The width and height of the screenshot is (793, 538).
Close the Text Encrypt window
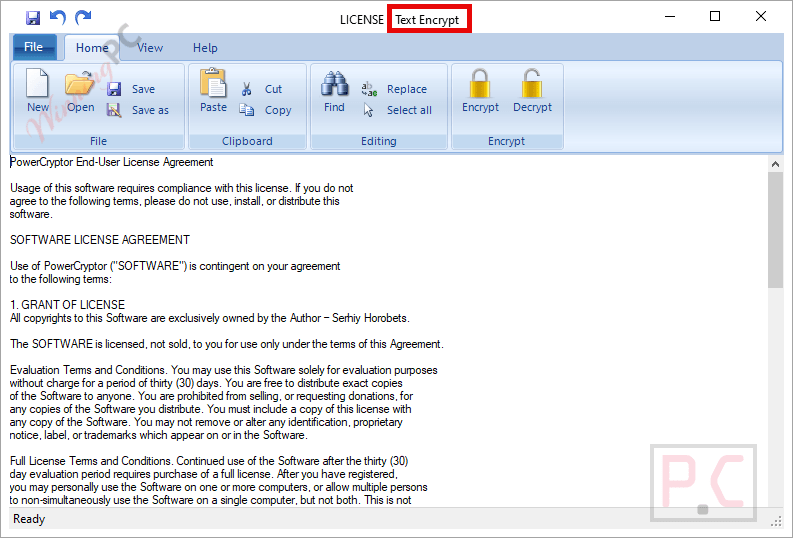(761, 17)
